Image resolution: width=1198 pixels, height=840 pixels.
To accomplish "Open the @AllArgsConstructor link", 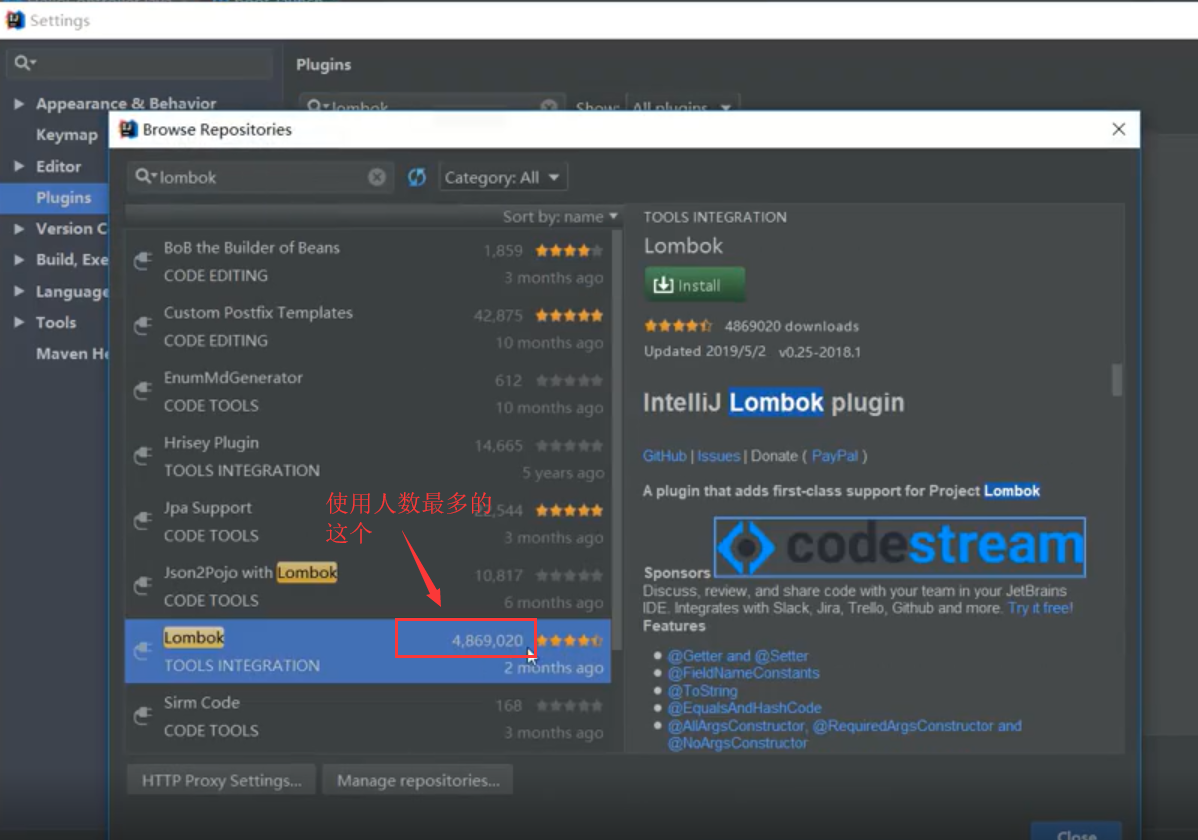I will (x=736, y=726).
